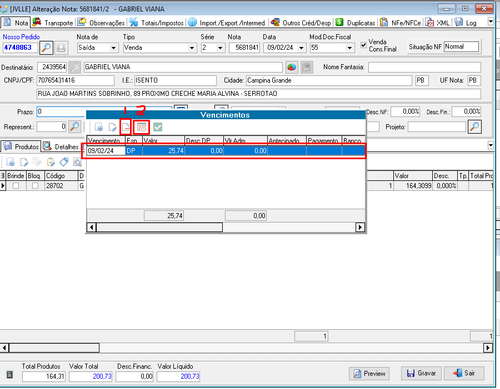Open Destinatário lookup icon next to 2439564
The width and height of the screenshot is (500, 389).
coord(75,68)
